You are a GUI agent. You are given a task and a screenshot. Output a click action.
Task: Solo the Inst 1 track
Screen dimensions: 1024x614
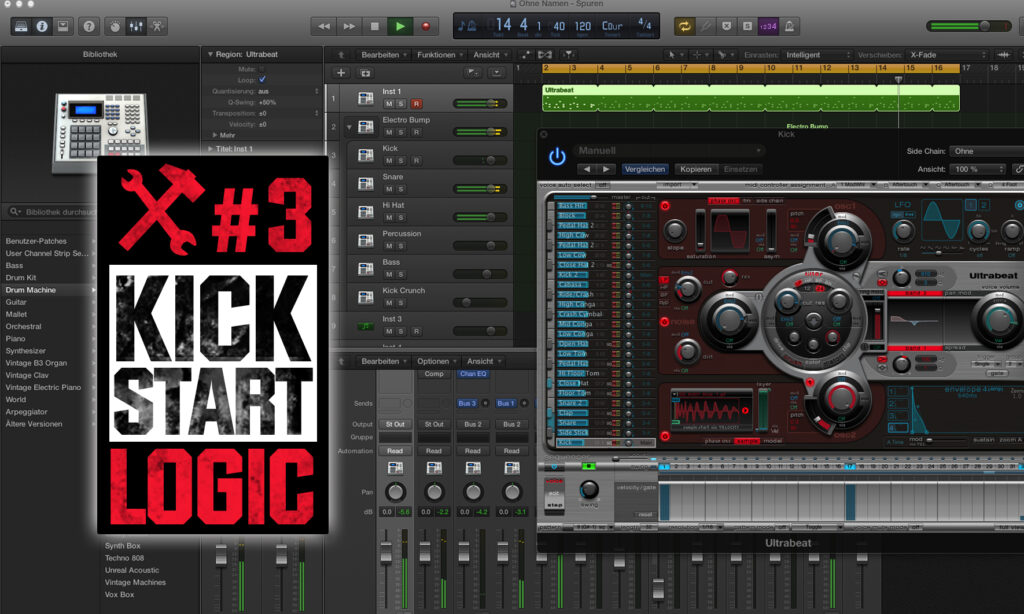point(401,104)
